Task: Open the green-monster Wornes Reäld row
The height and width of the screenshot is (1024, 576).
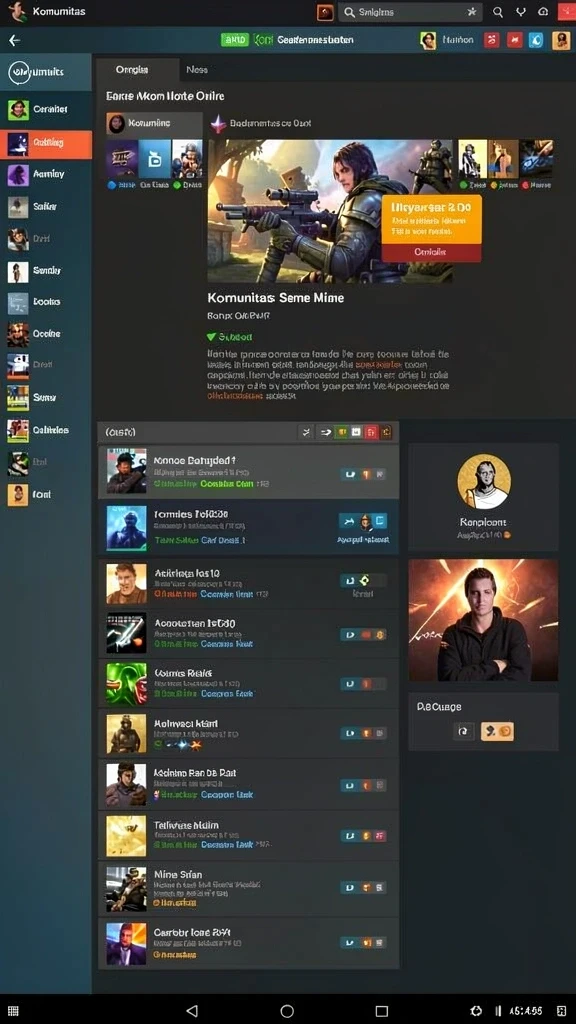Action: click(248, 684)
